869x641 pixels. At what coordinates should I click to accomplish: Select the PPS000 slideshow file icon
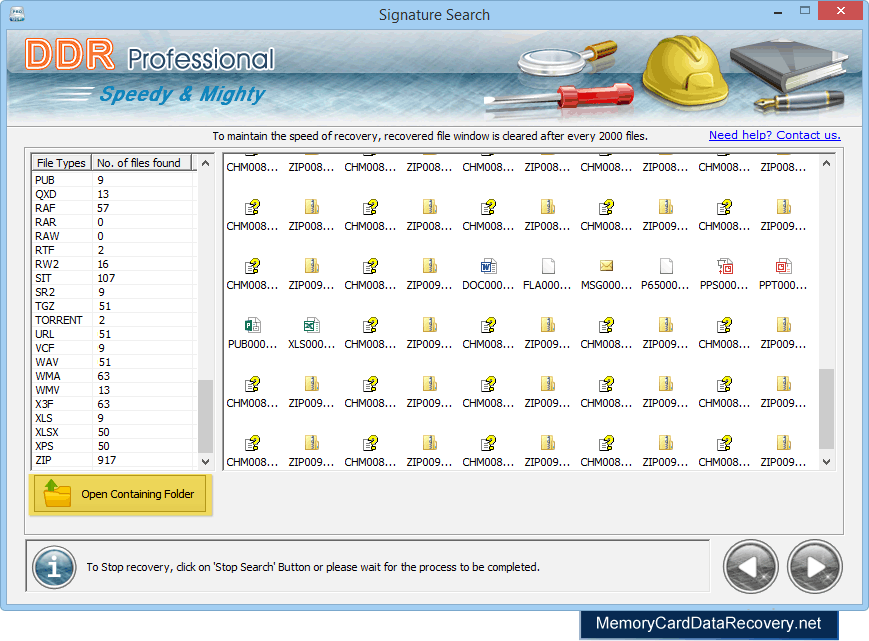click(x=724, y=266)
